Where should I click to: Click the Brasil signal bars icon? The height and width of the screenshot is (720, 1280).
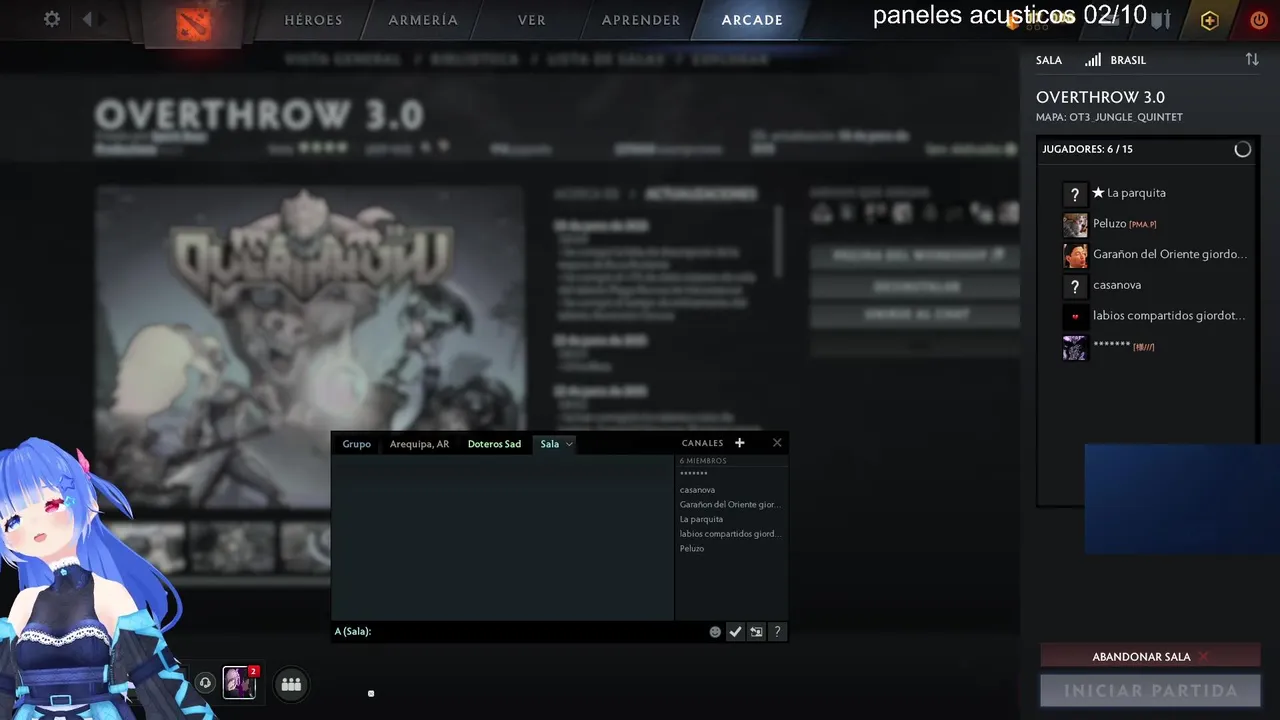(1093, 60)
